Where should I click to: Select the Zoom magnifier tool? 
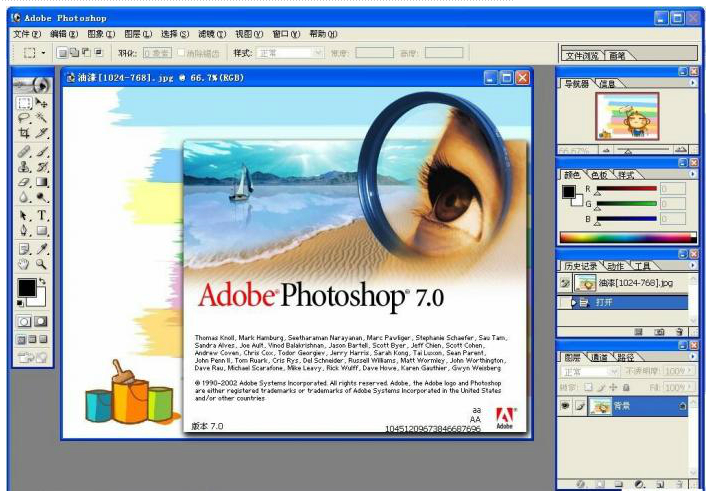(x=42, y=264)
